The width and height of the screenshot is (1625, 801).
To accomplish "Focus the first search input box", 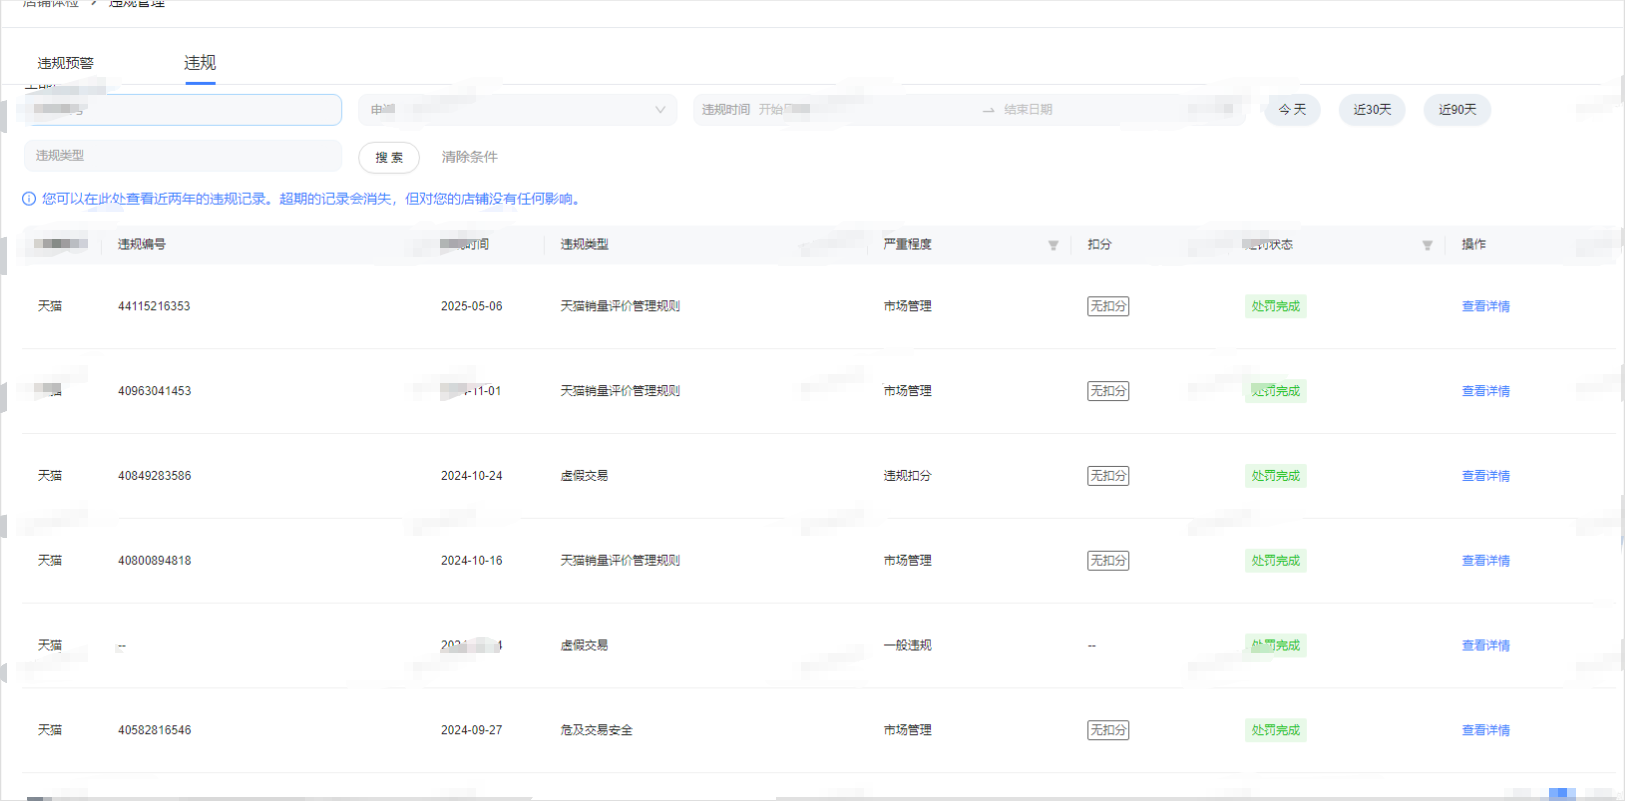I will (182, 110).
